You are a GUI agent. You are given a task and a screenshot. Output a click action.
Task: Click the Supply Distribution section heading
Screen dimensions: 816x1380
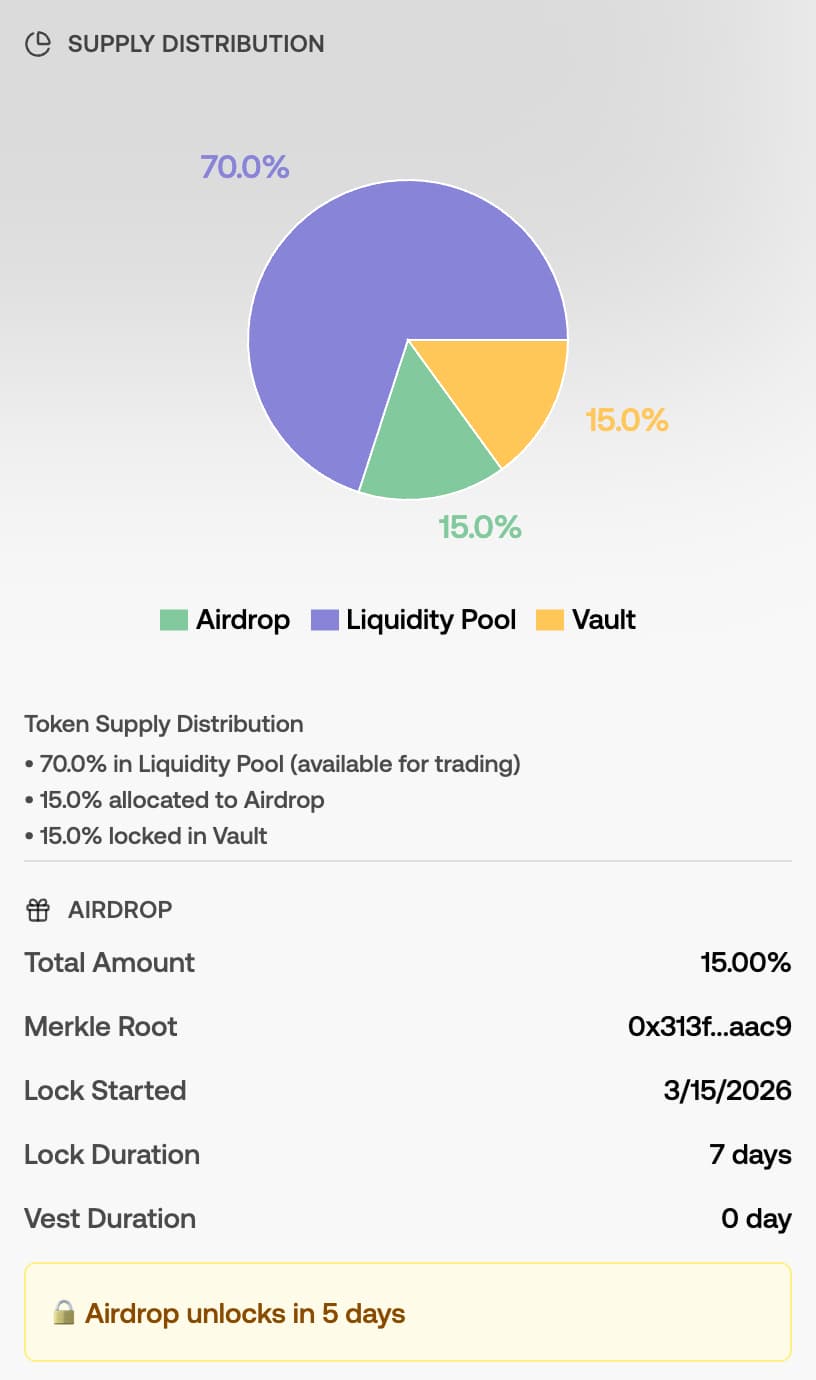coord(196,44)
